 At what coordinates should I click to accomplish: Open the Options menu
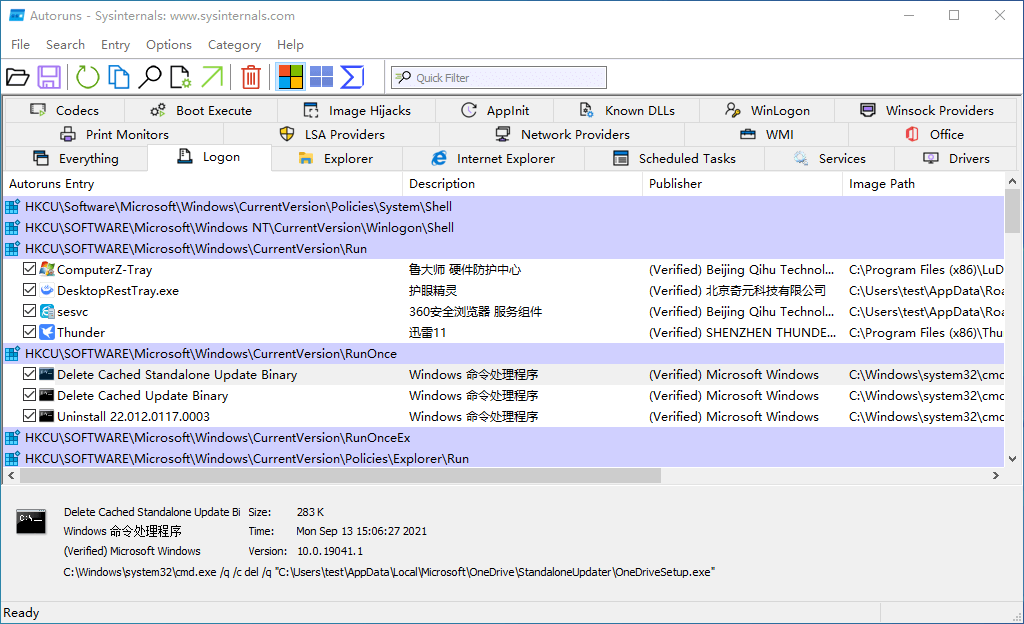click(169, 44)
